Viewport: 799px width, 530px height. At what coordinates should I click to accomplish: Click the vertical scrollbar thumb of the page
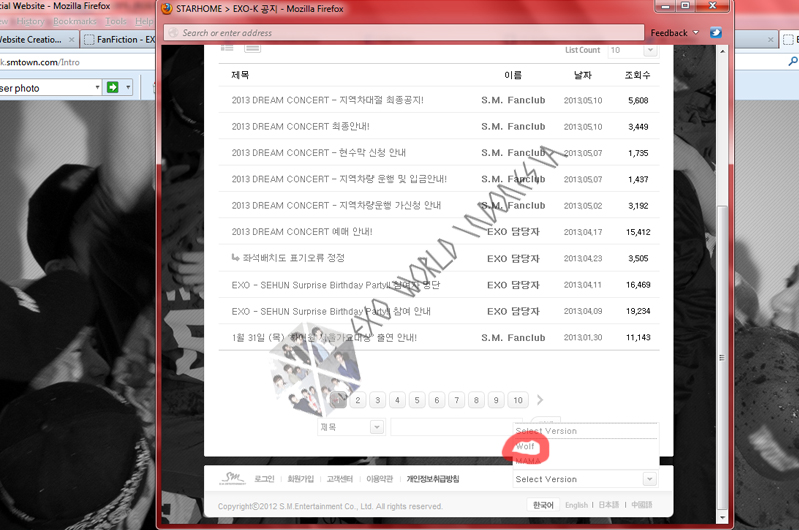coord(722,357)
